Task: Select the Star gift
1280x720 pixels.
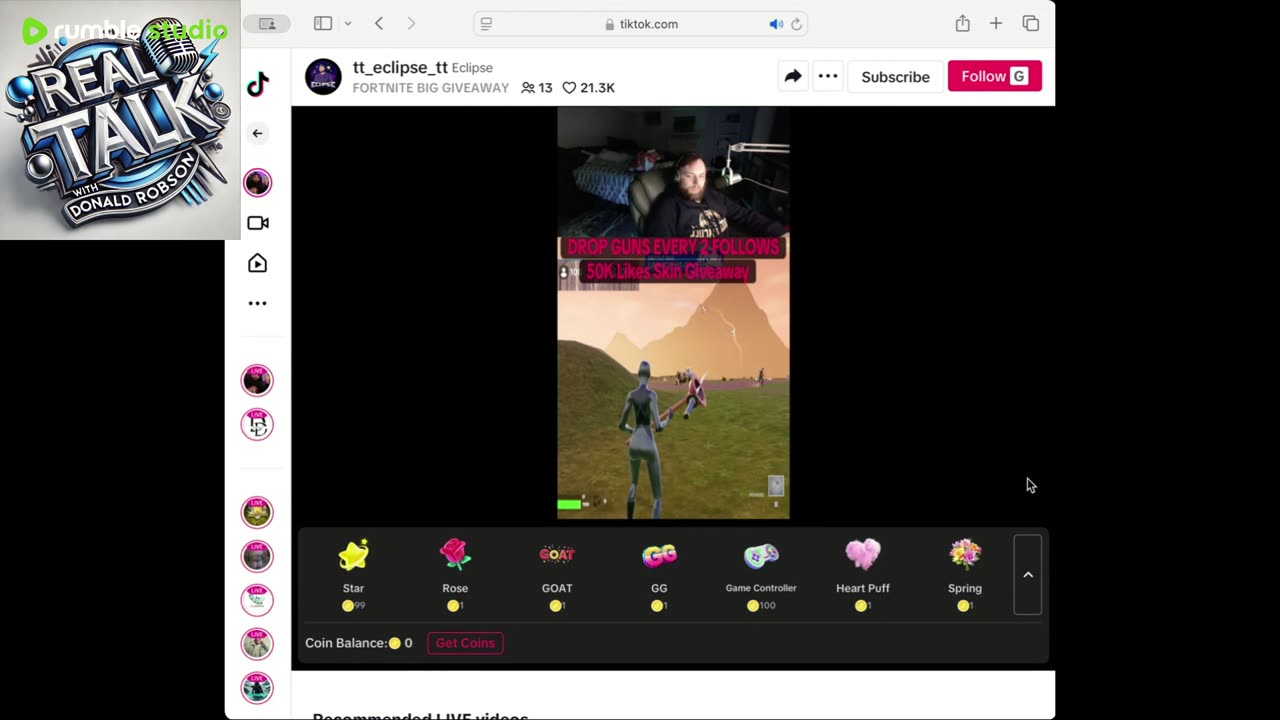Action: coord(353,574)
